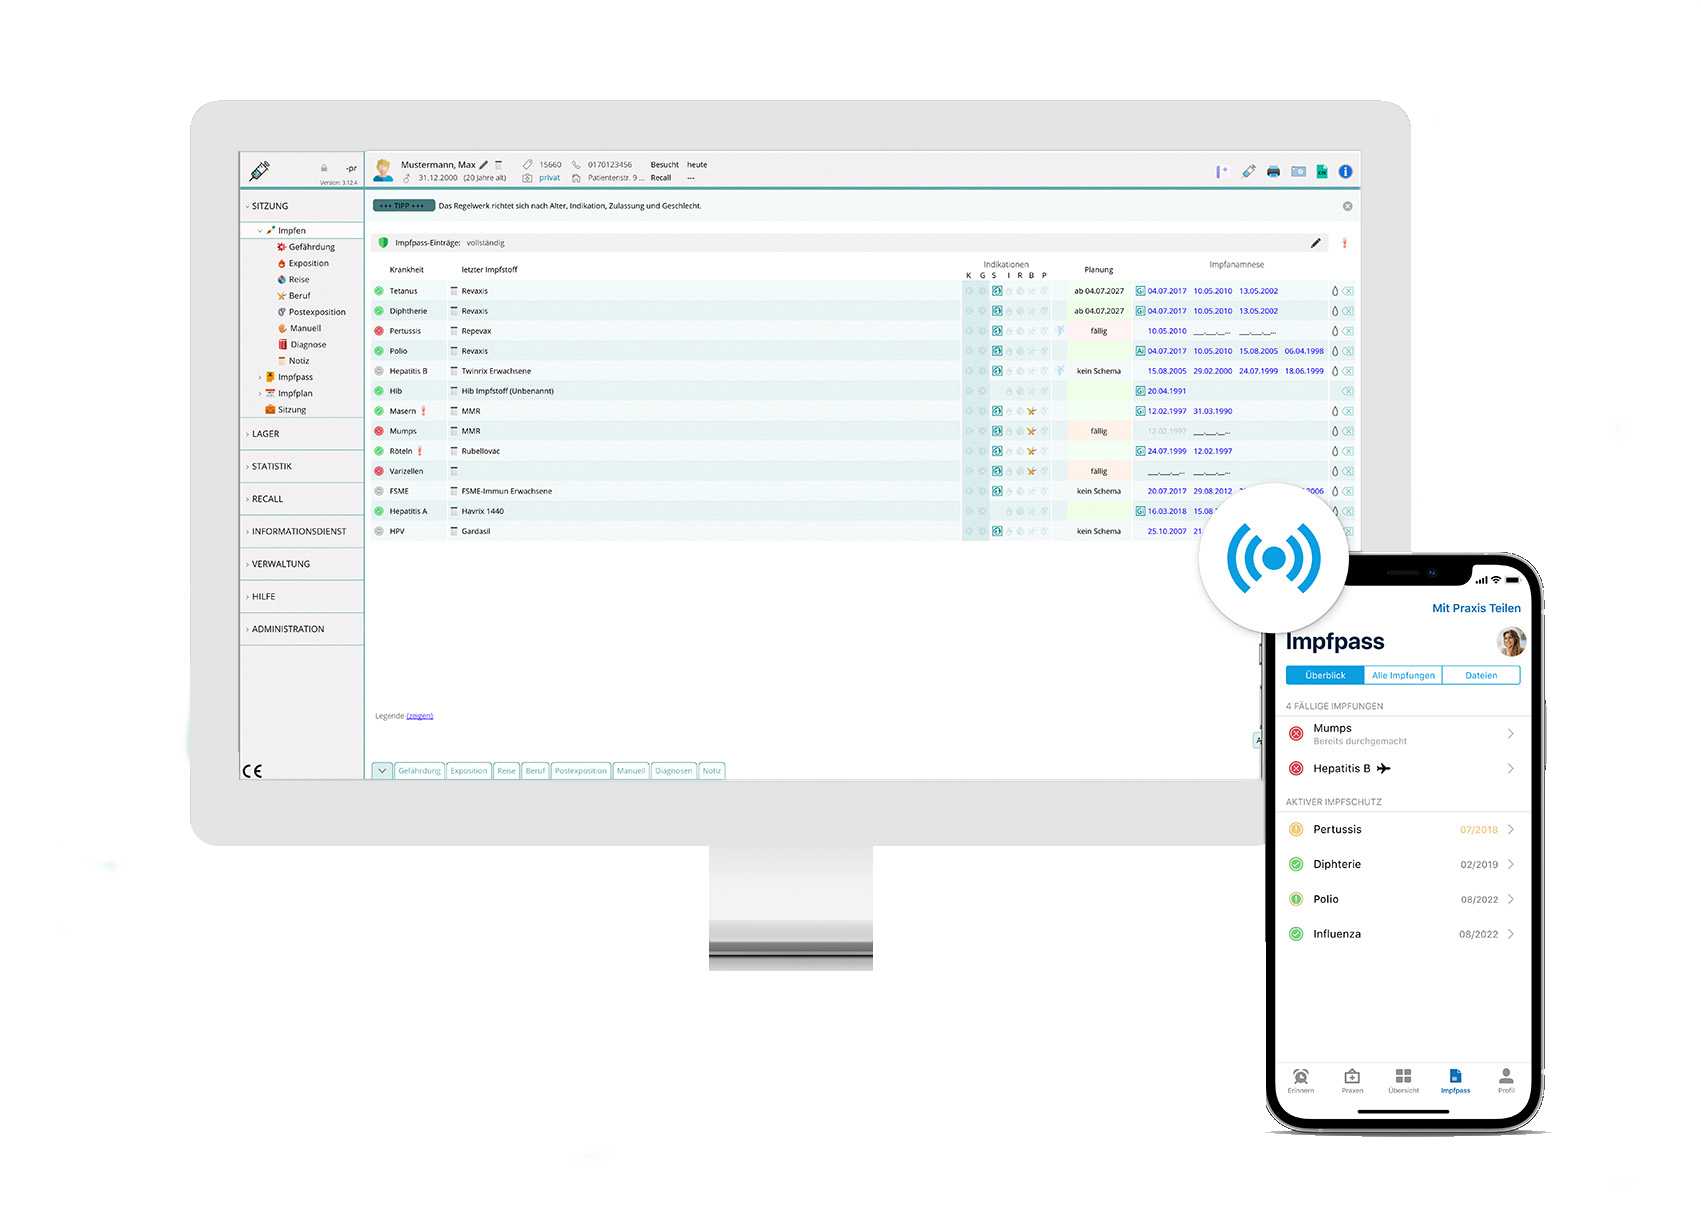1701x1221 pixels.
Task: Toggle the green check next to Tetanus
Action: click(380, 290)
